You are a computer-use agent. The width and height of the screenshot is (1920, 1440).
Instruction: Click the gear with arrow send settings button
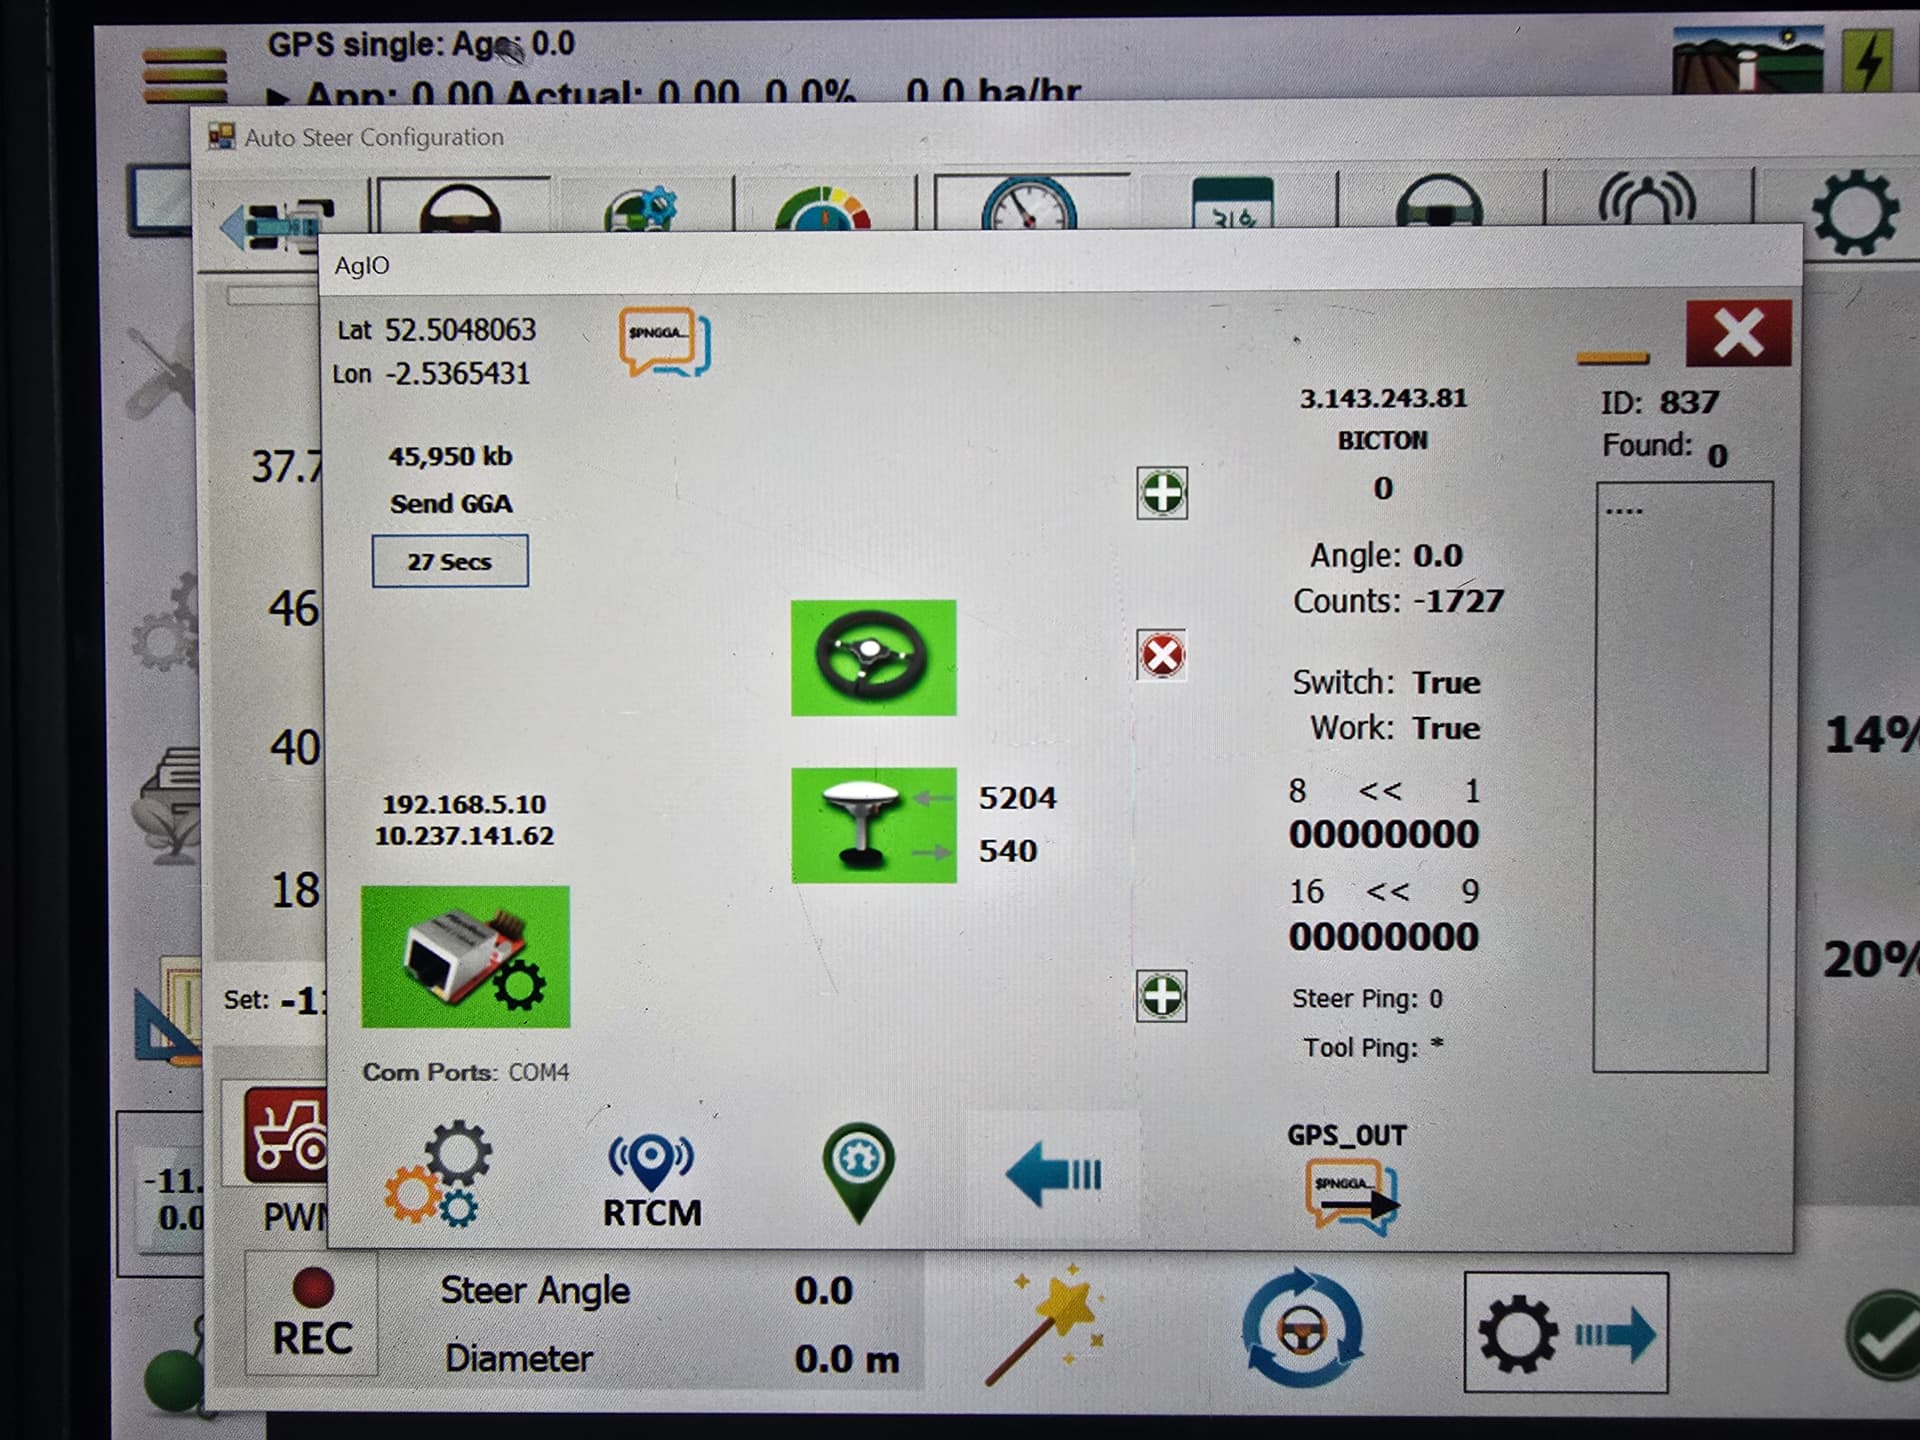1565,1333
